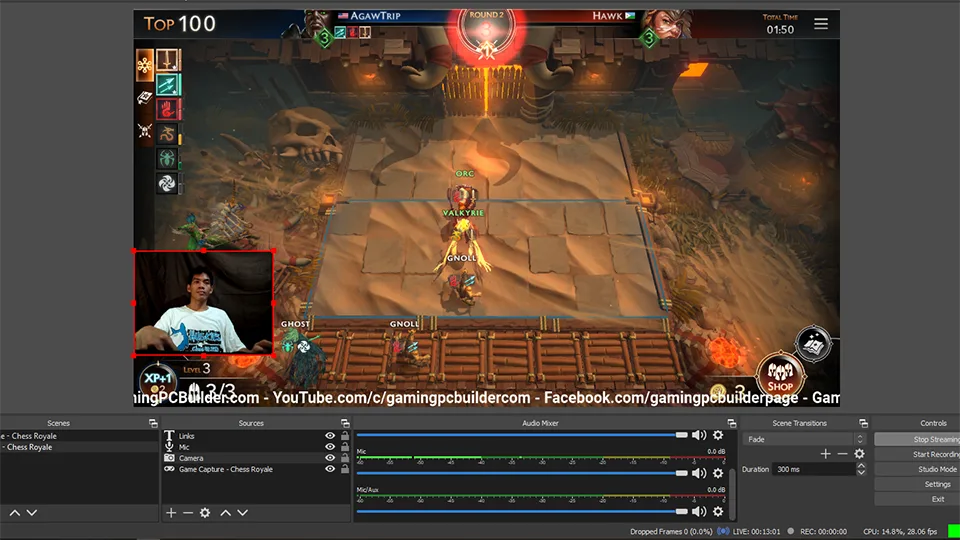Click LIVE: 00:13:01 status text
Viewport: 960px width, 540px height.
click(x=756, y=531)
